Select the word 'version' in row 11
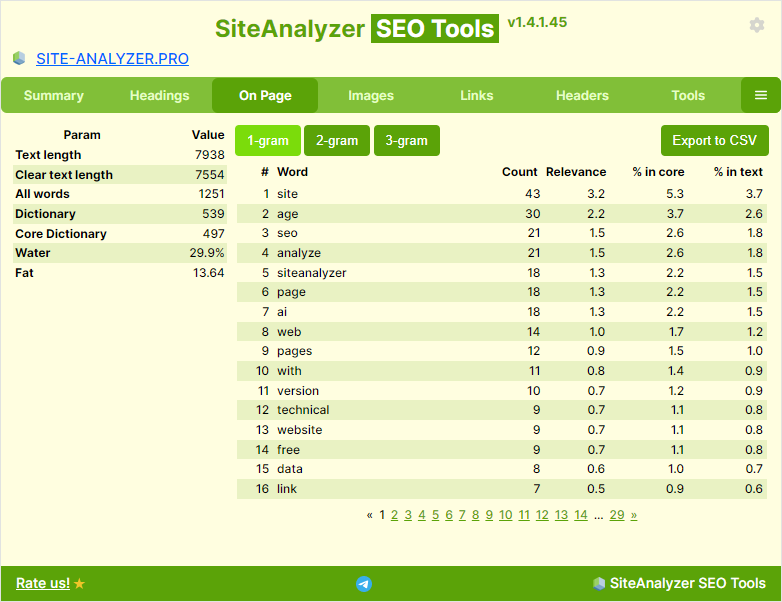The height and width of the screenshot is (602, 782). pyautogui.click(x=298, y=391)
